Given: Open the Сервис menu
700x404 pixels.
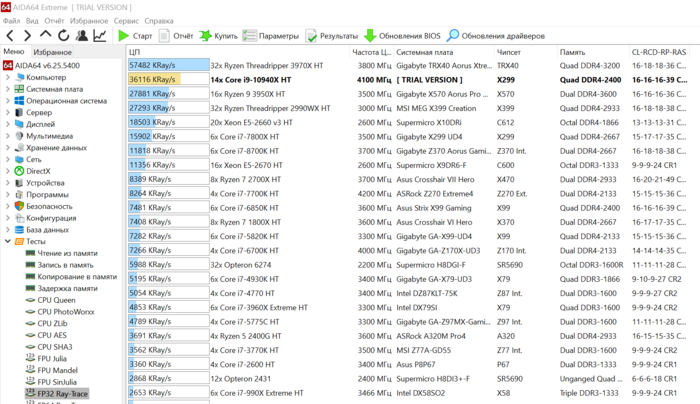Looking at the screenshot, I should click(126, 21).
